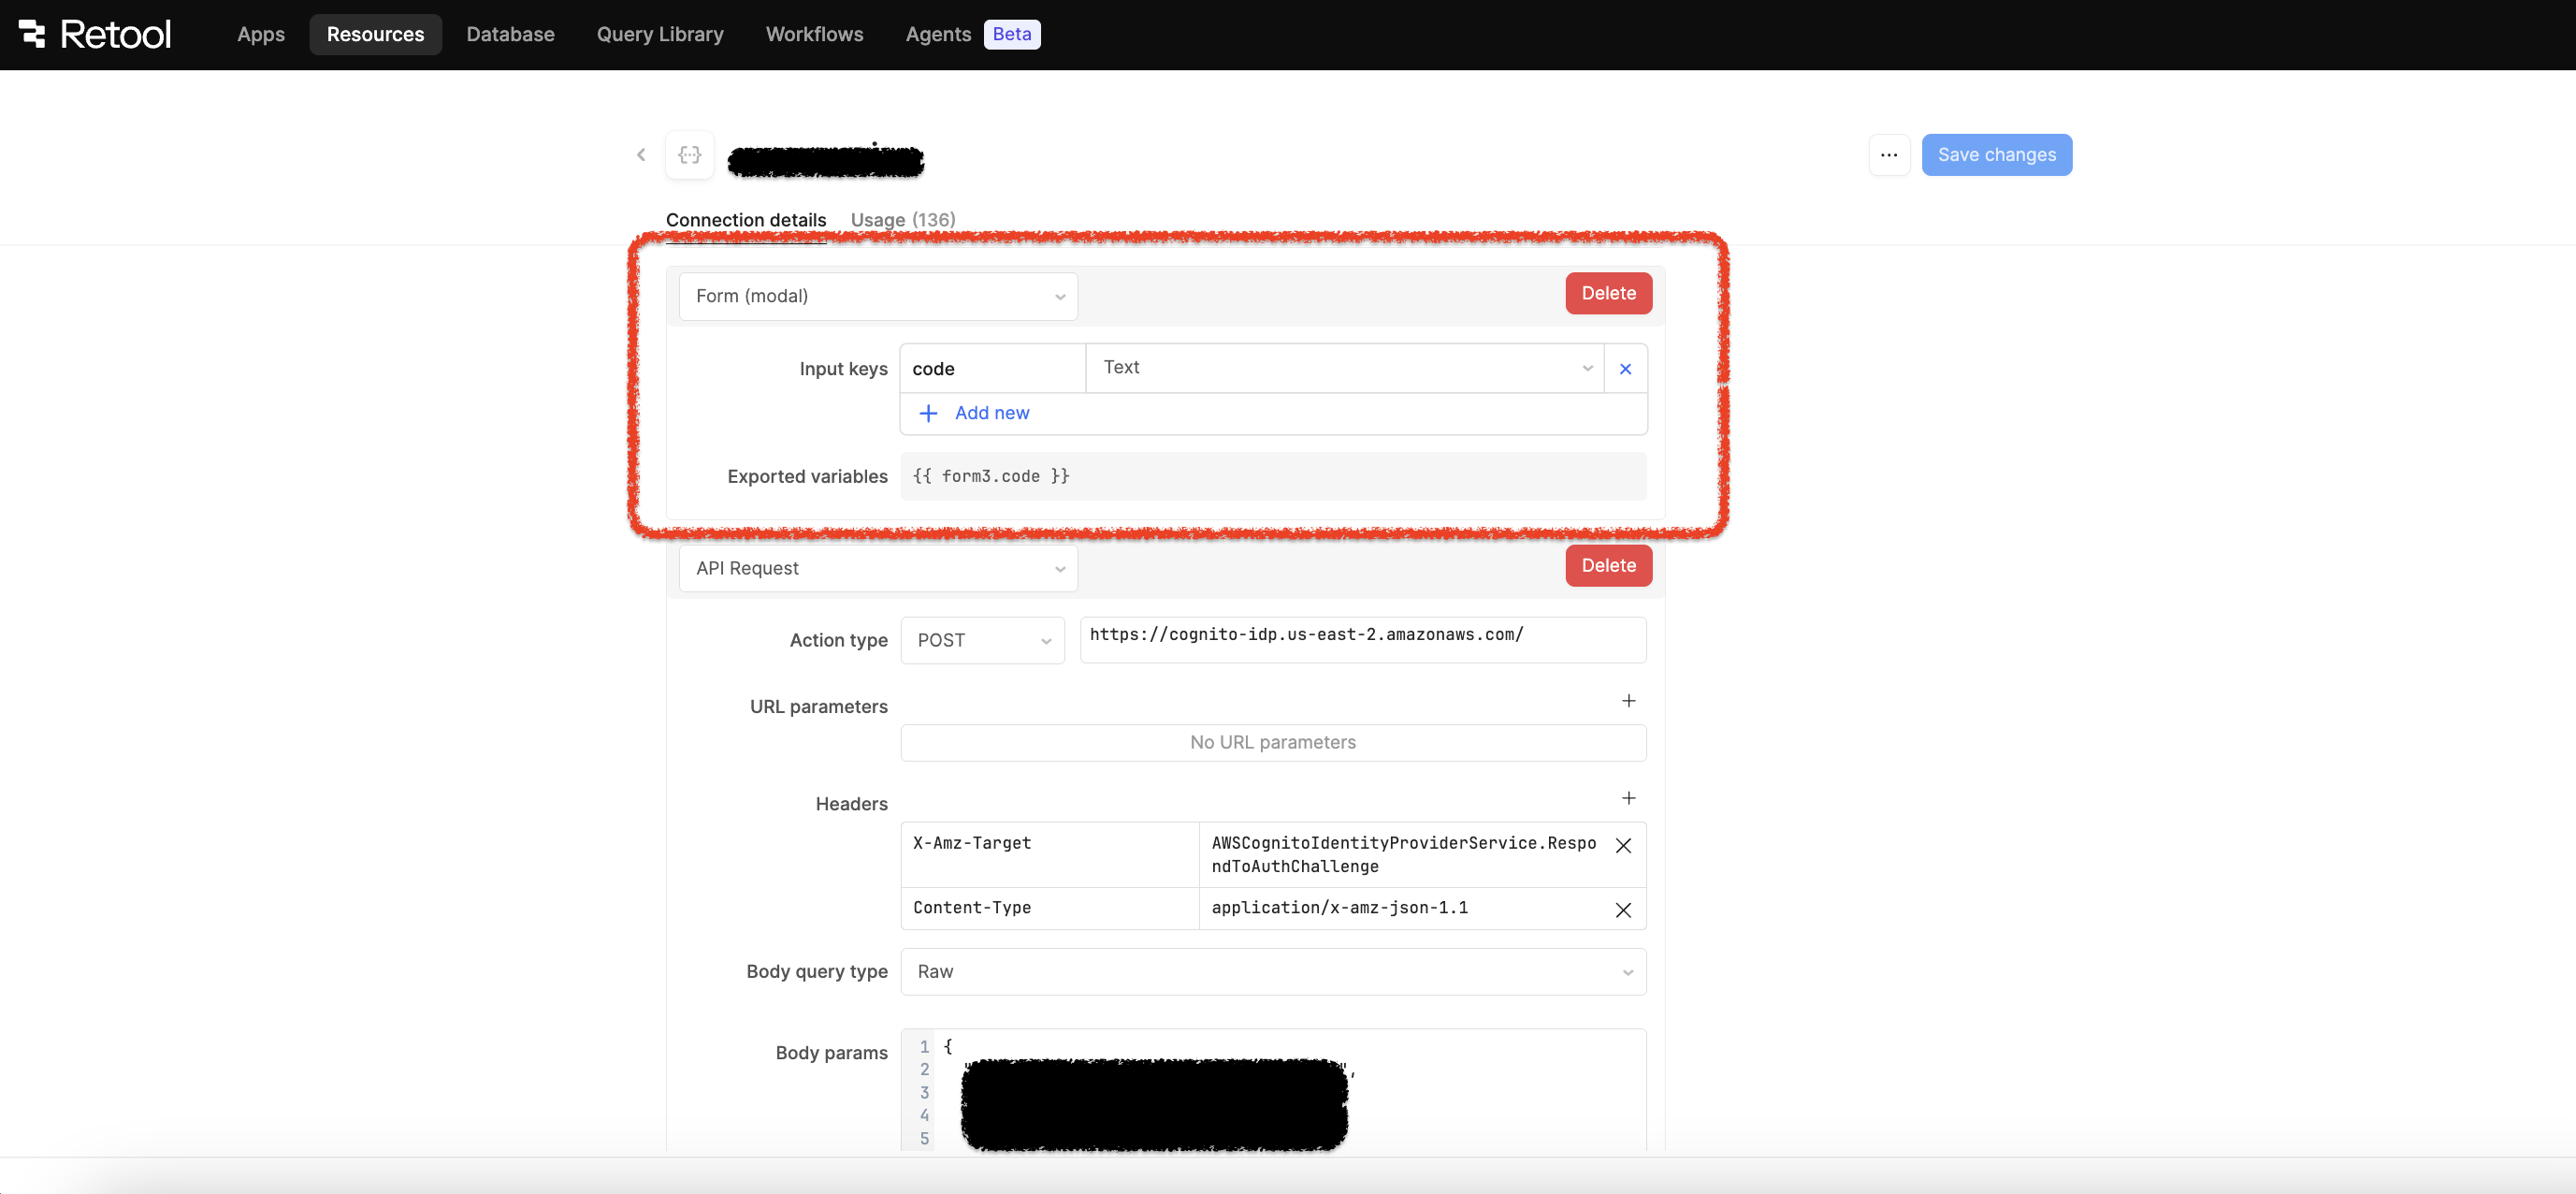
Task: Go back using the left chevron arrow
Action: 641,155
